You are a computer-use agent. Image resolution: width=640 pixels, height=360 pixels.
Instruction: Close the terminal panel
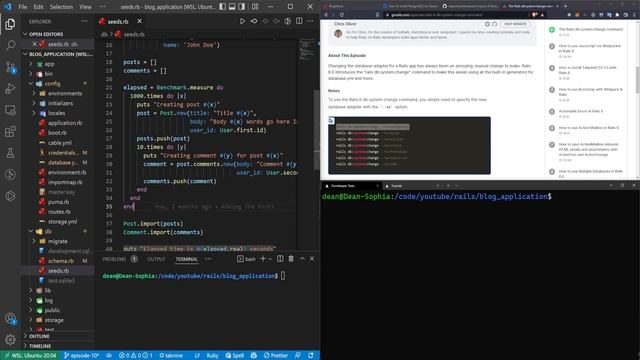point(312,259)
